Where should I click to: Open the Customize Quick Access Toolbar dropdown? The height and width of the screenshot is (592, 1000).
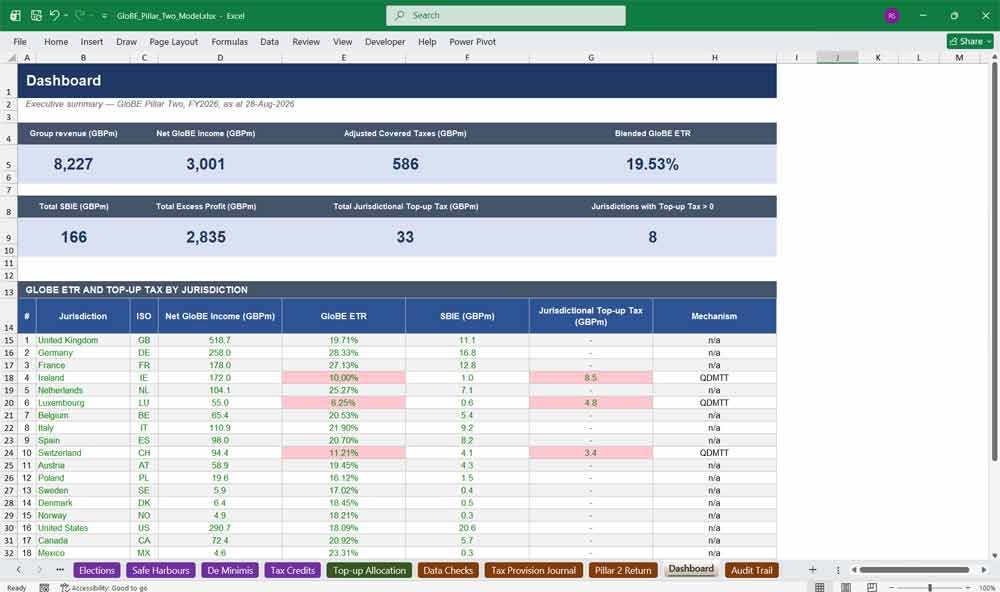tap(104, 16)
